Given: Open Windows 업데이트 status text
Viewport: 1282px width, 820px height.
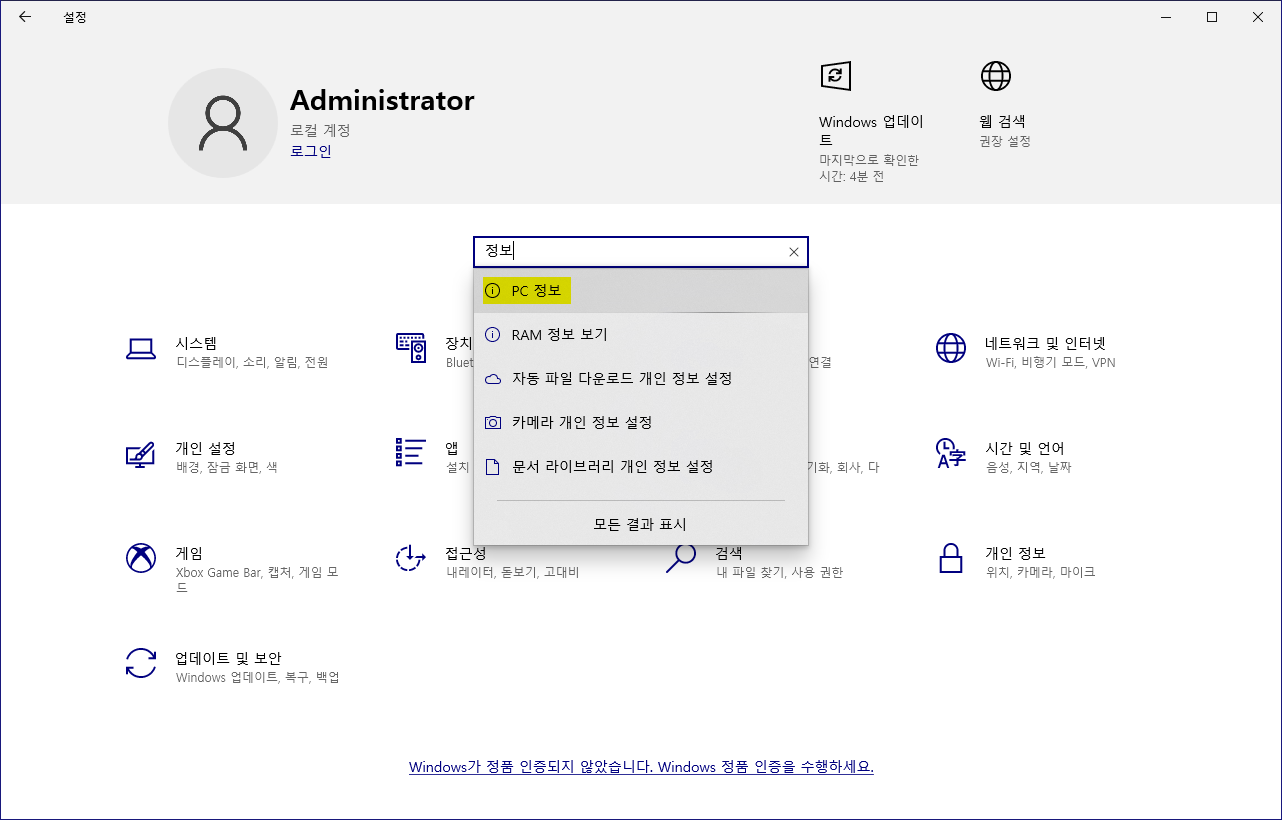Looking at the screenshot, I should (868, 168).
